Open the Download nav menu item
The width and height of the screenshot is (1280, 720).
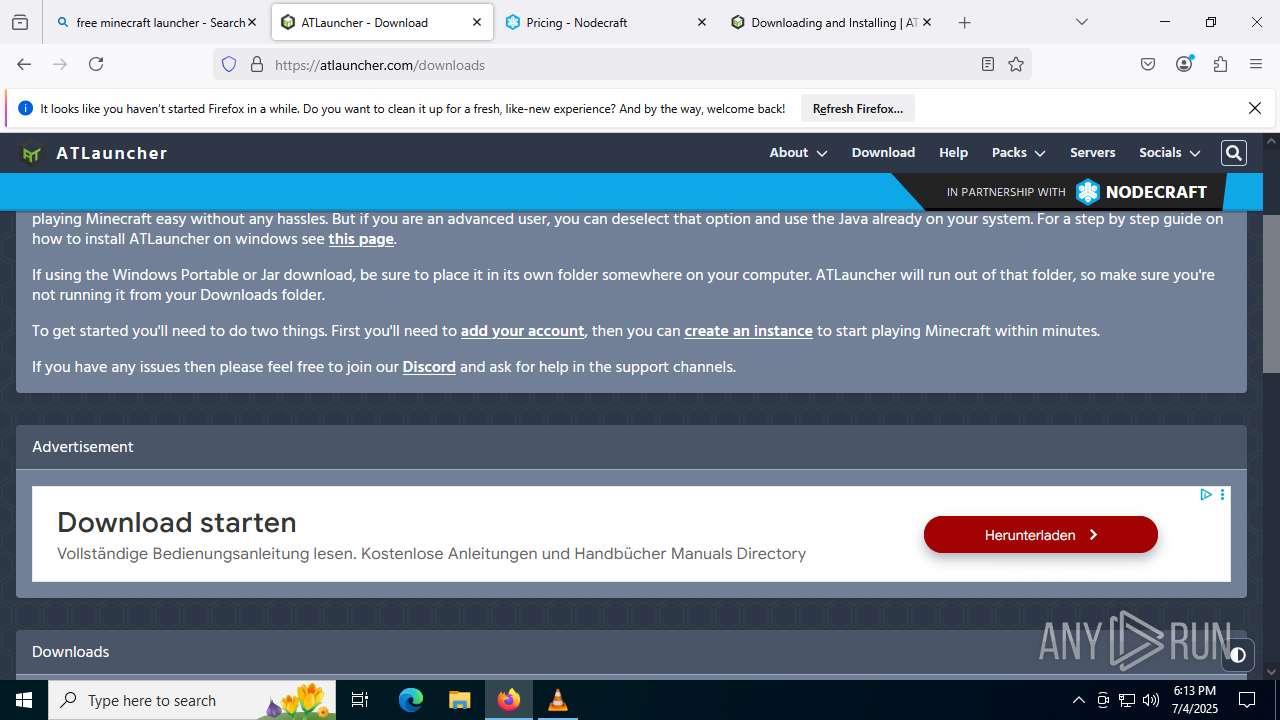click(x=883, y=153)
